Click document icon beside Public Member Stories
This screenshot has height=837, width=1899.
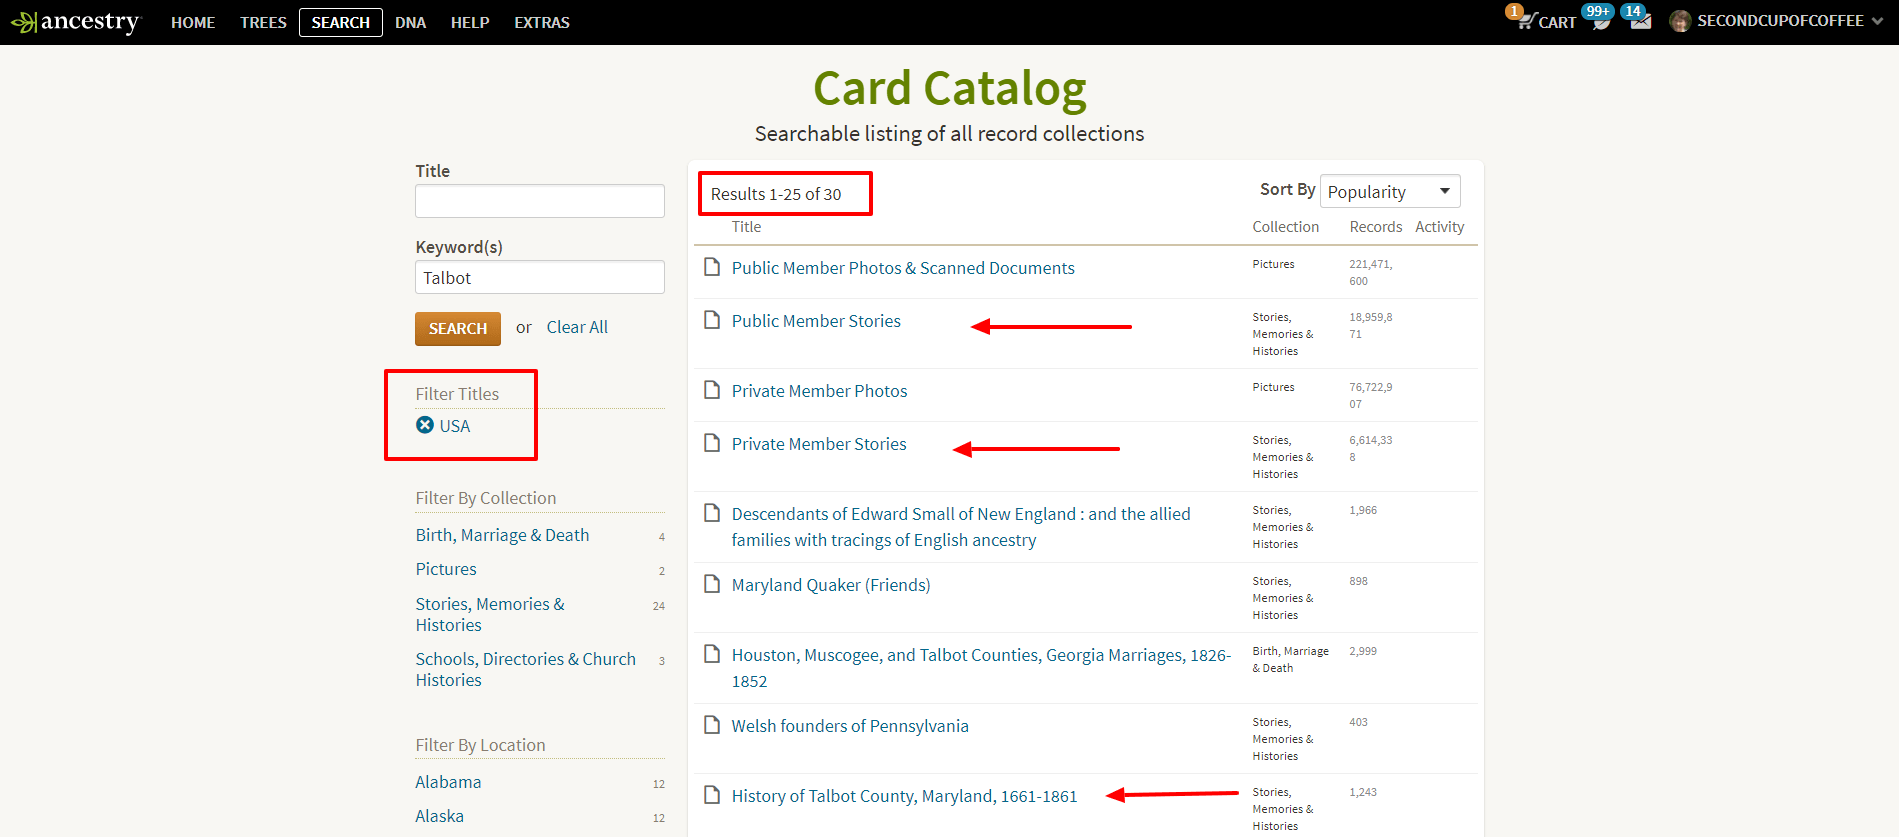[712, 320]
